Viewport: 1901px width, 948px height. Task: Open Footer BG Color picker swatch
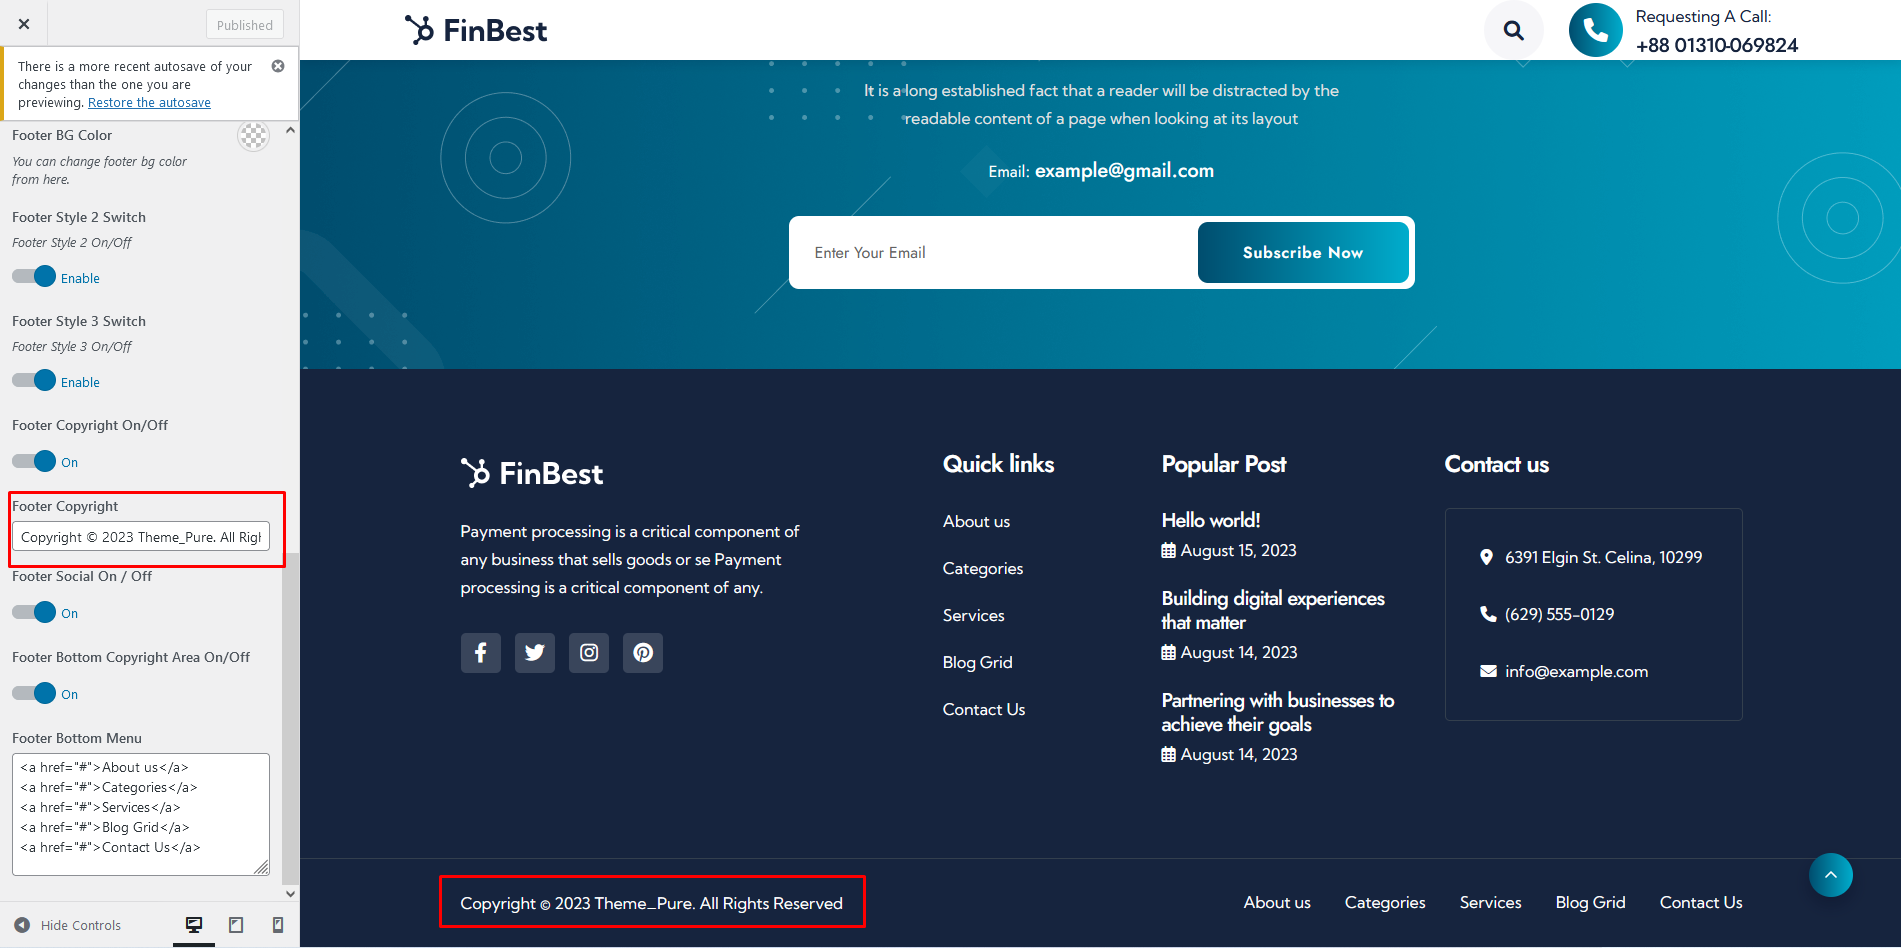pyautogui.click(x=253, y=136)
